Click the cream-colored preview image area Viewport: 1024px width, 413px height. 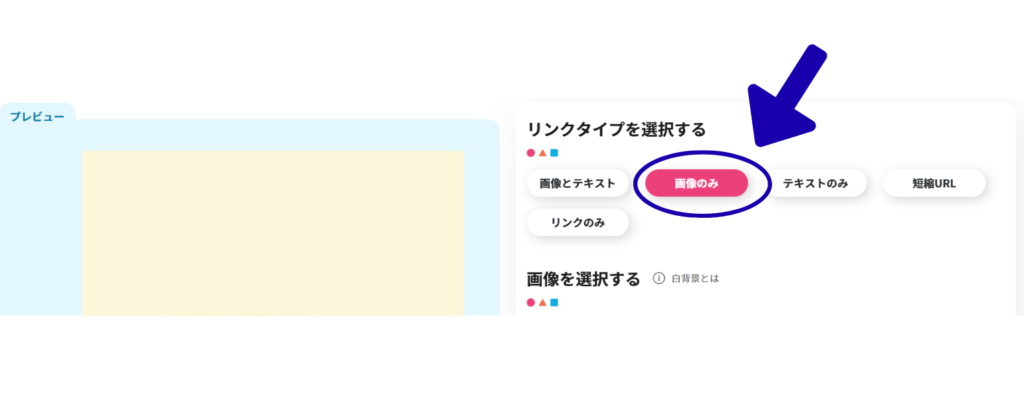(272, 232)
